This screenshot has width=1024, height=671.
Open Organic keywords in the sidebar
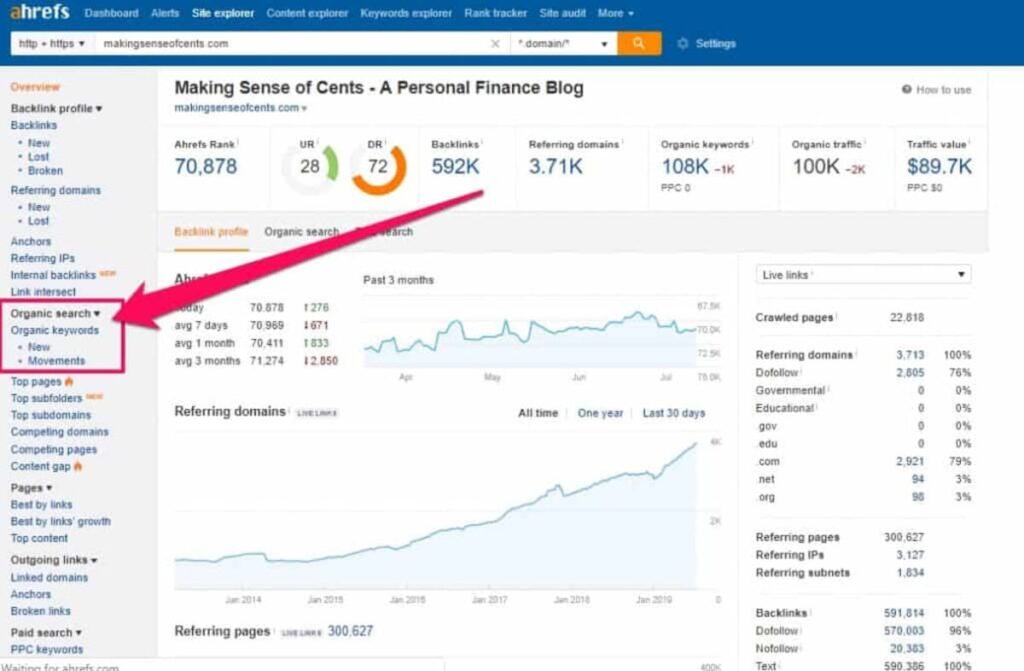[x=55, y=331]
